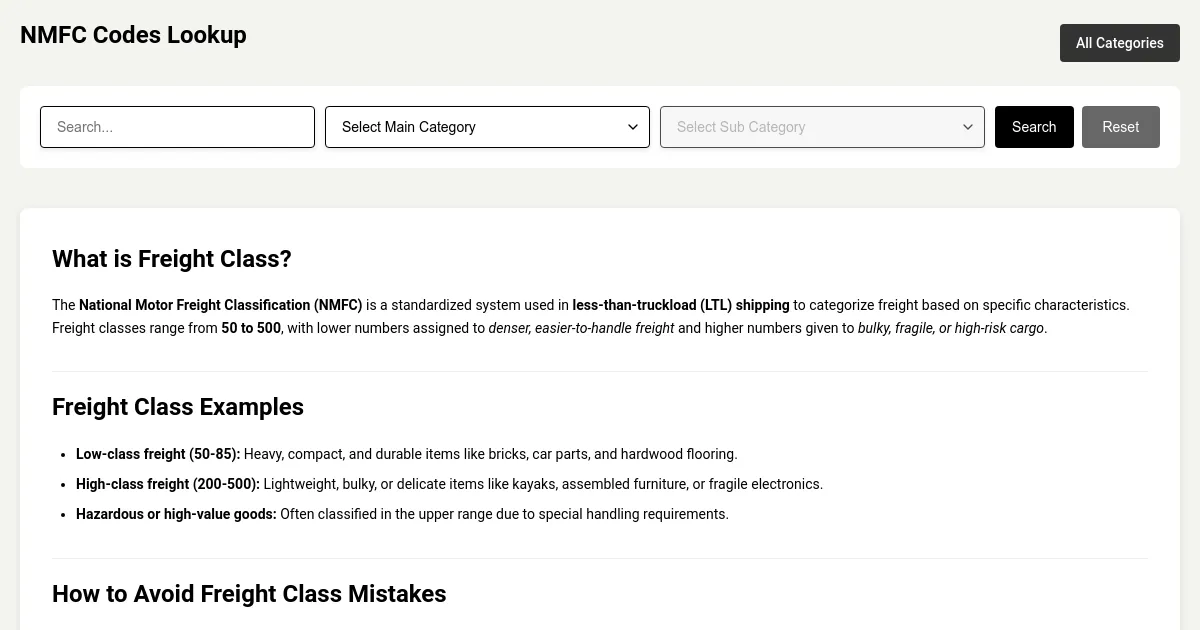The height and width of the screenshot is (630, 1200).
Task: Click the Freight Class Examples heading
Action: point(178,407)
